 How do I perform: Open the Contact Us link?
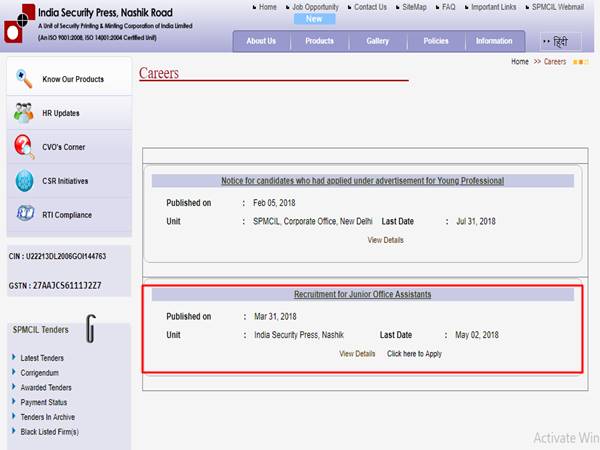click(370, 7)
